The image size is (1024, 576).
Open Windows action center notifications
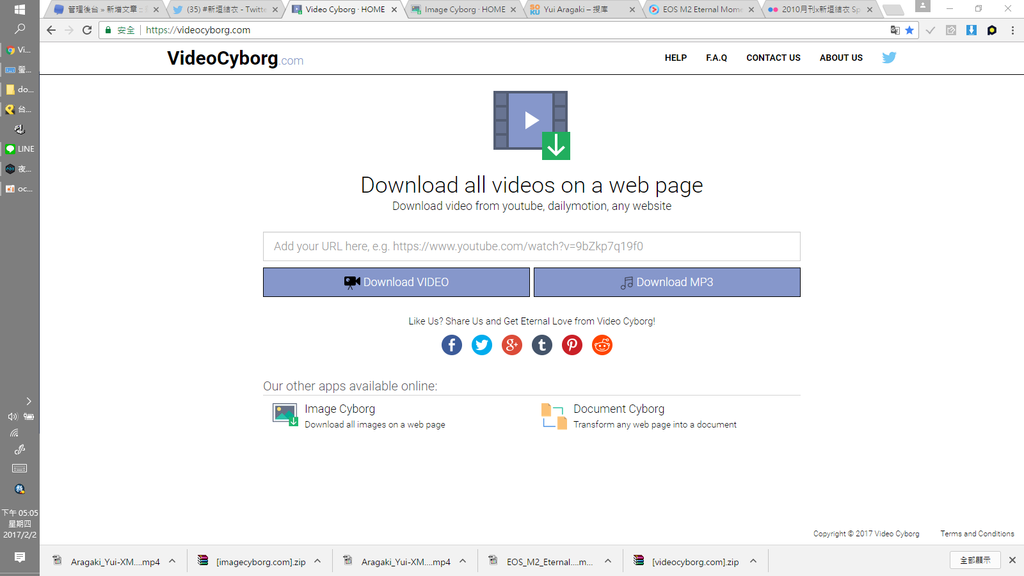click(20, 557)
